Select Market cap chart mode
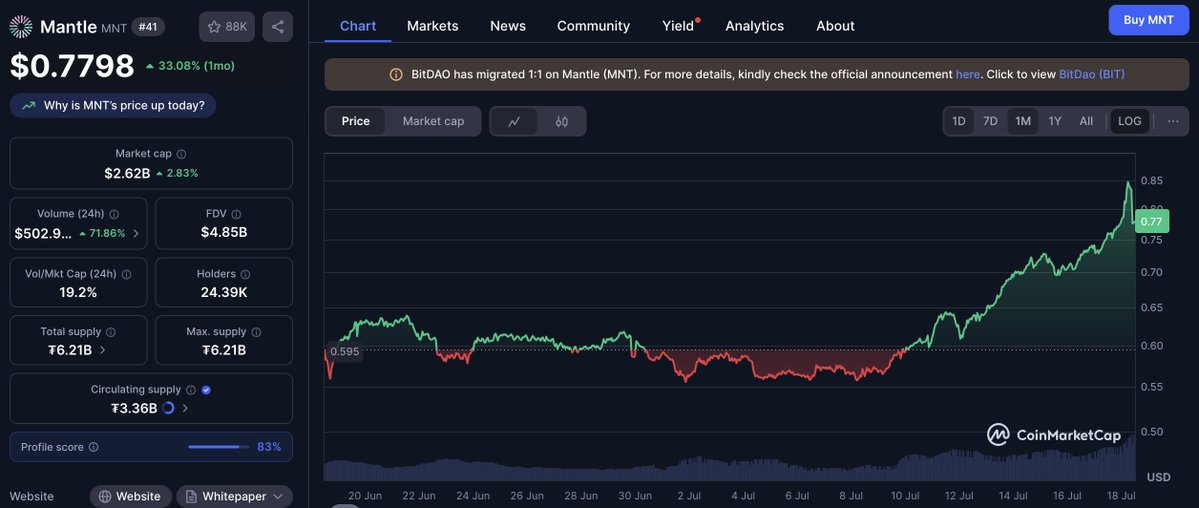 click(x=434, y=121)
